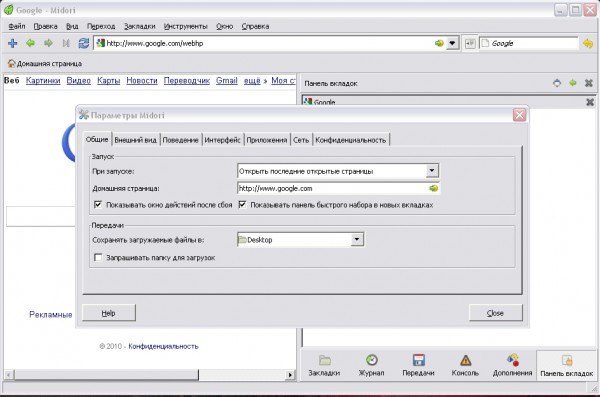Open the Инструменты menu
Viewport: 600px width, 397px height.
[186, 26]
